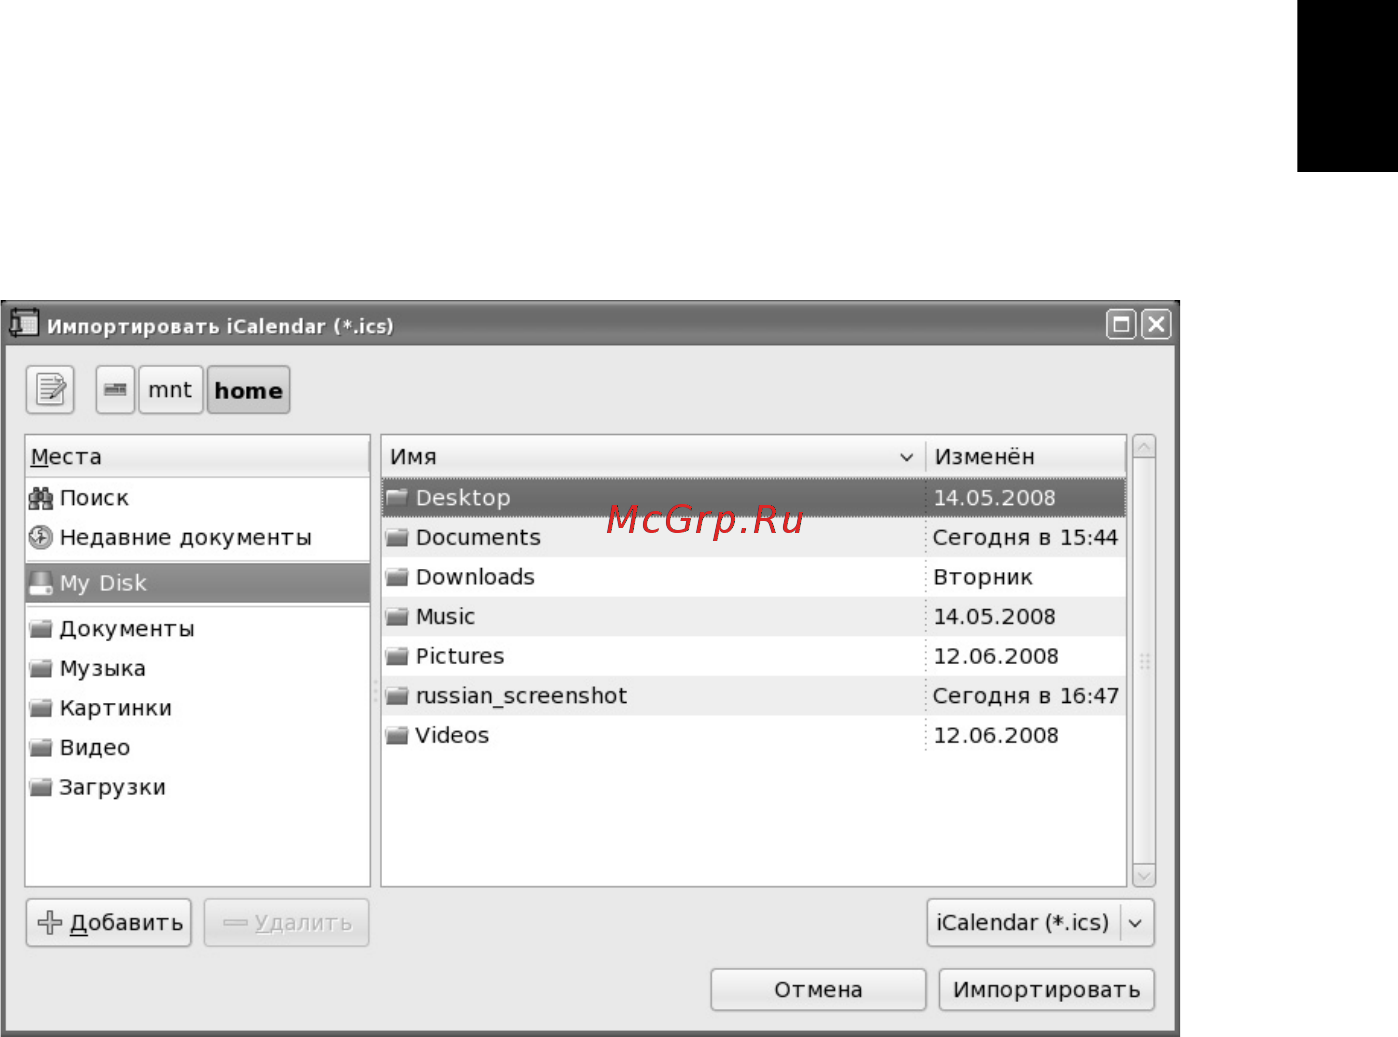Screen dimensions: 1398x1037
Task: Click the Documents folder icon
Action: (x=398, y=537)
